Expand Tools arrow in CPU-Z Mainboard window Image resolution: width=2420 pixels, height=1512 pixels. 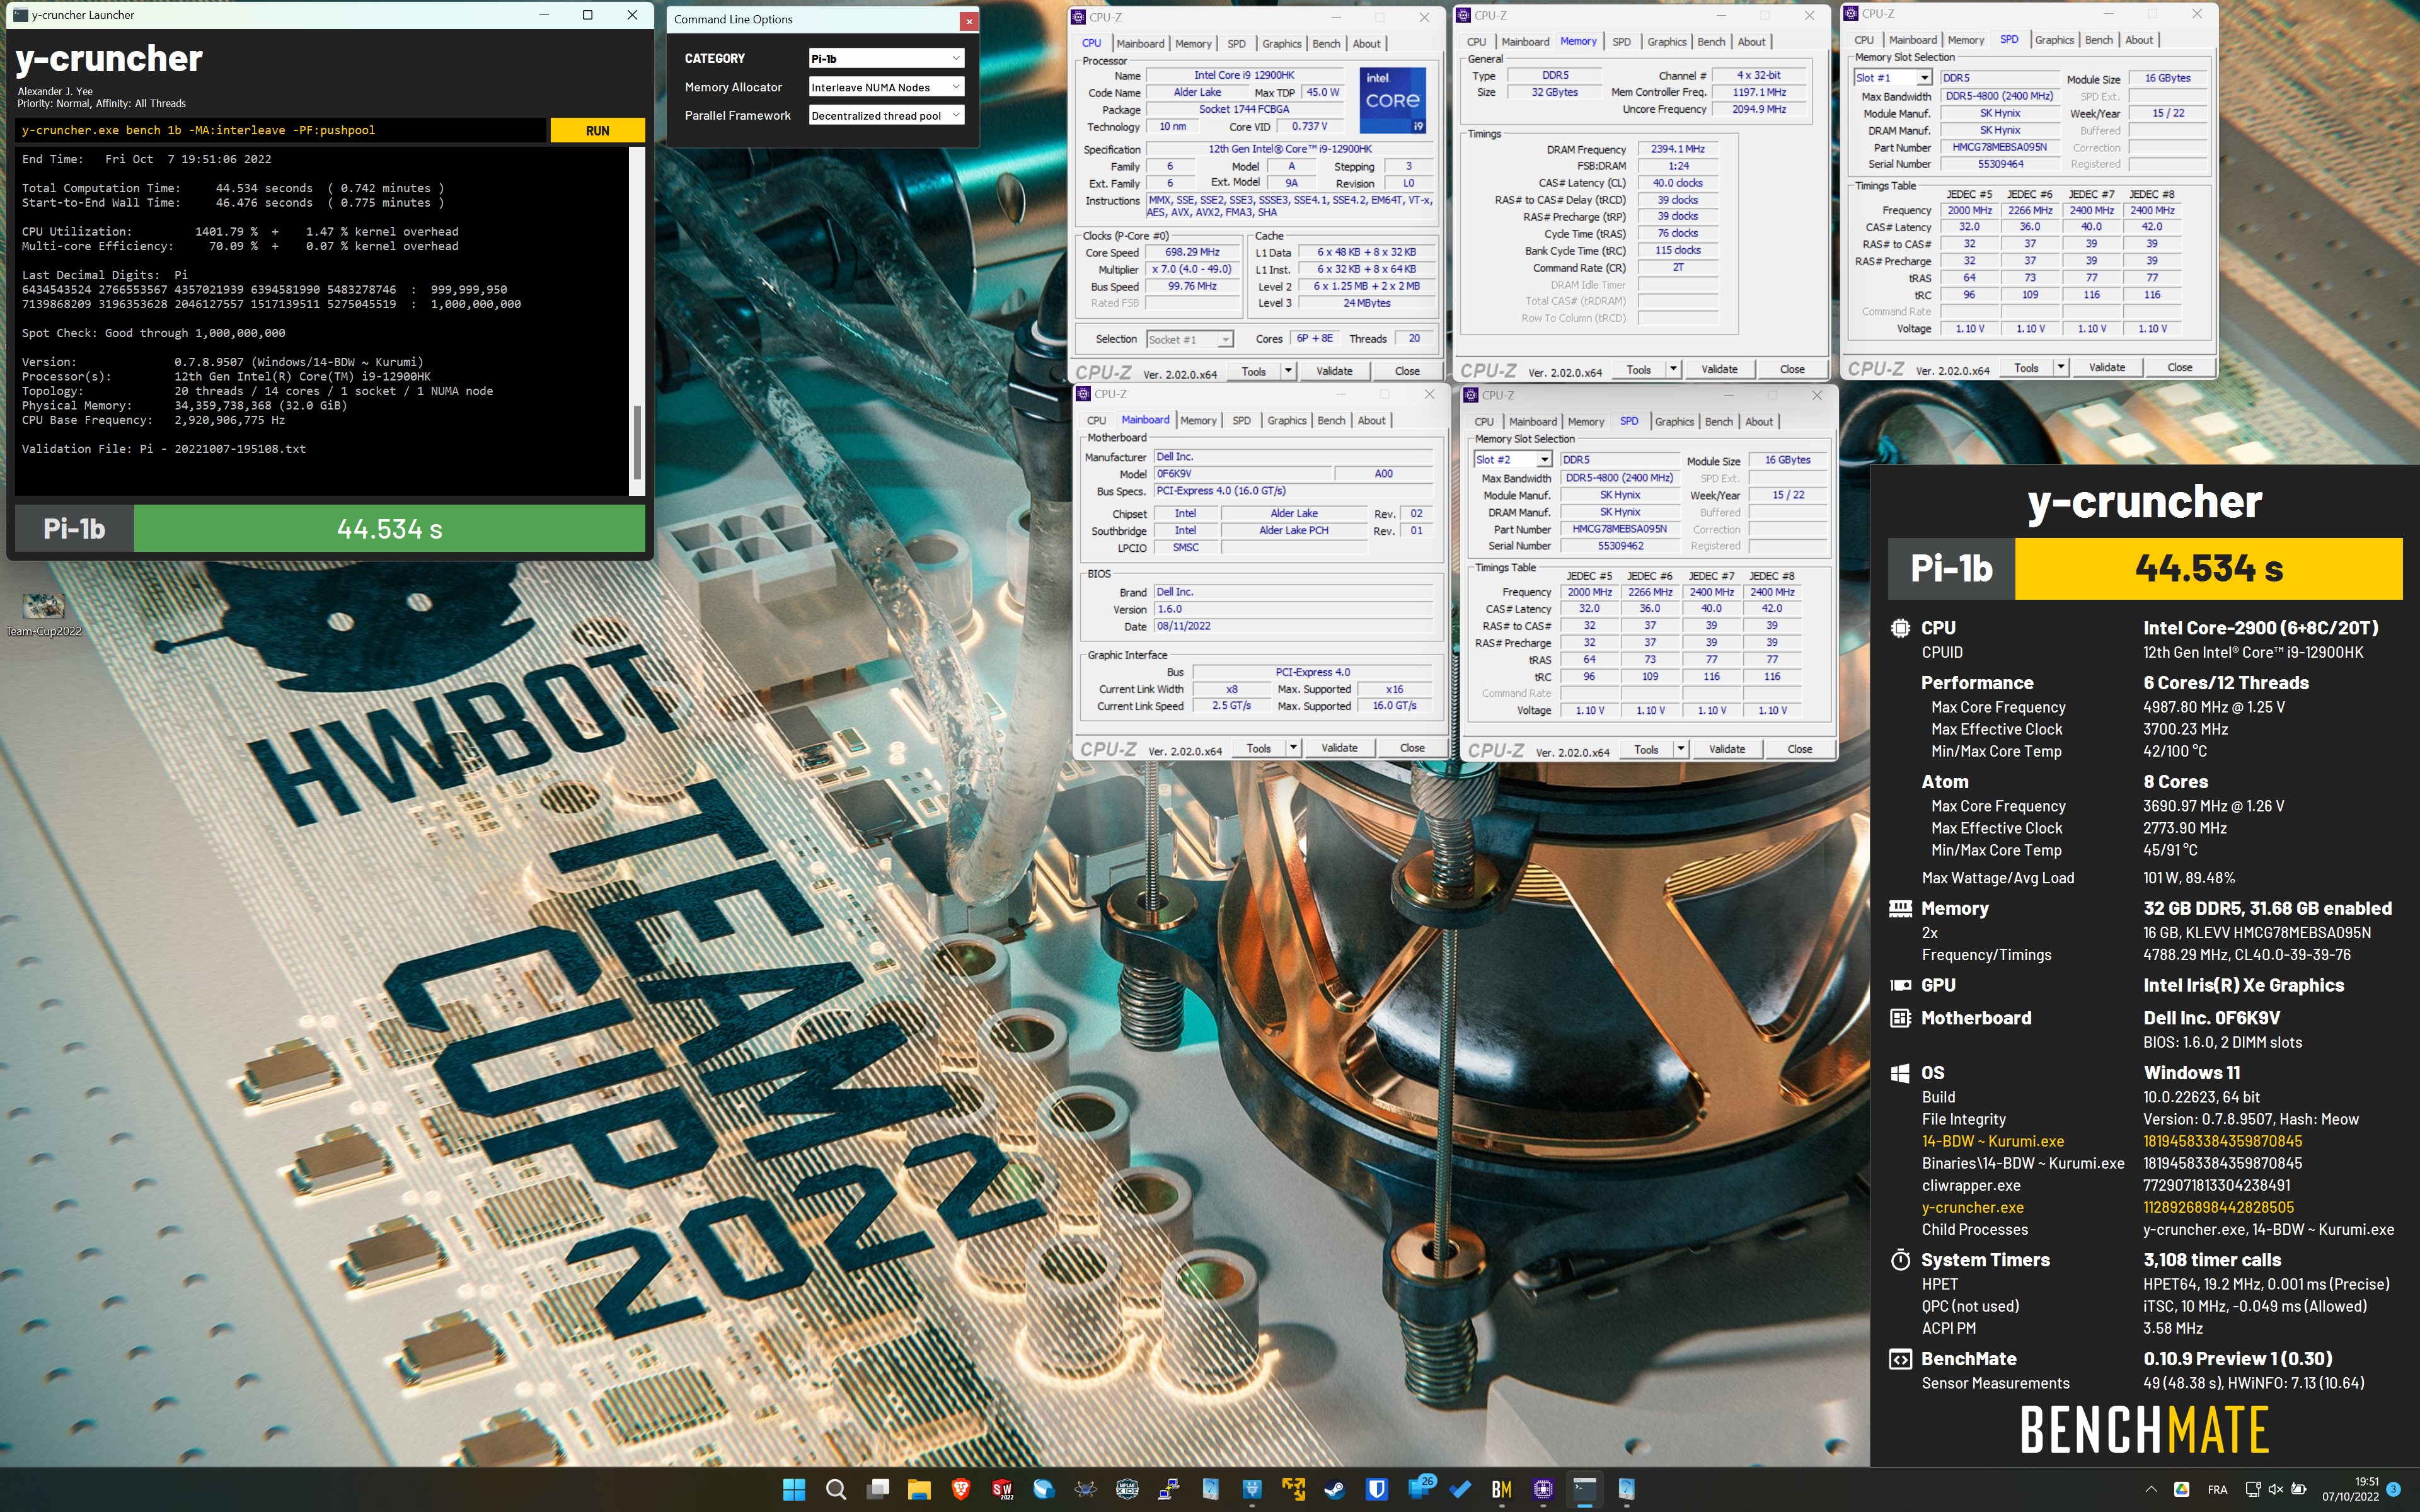click(x=1293, y=748)
